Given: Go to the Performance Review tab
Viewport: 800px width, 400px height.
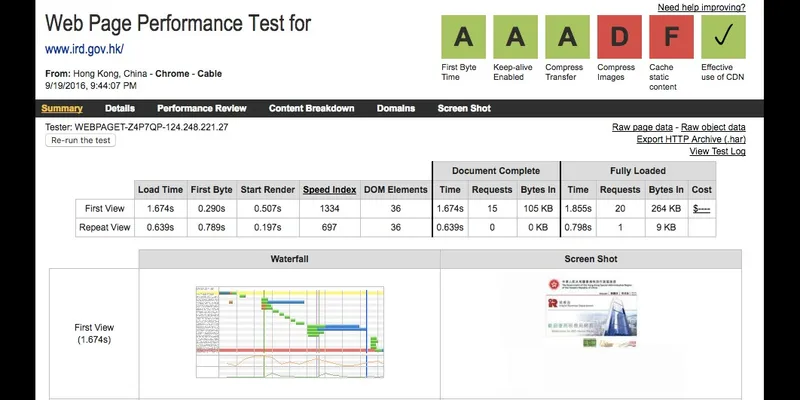Looking at the screenshot, I should [x=201, y=108].
